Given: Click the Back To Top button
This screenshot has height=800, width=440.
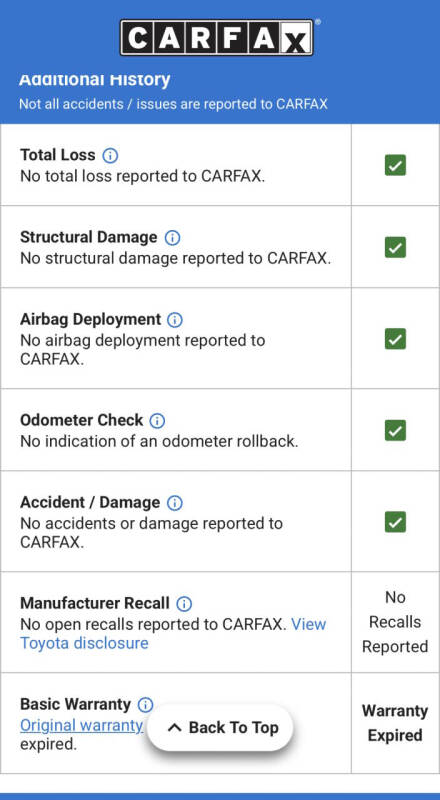Looking at the screenshot, I should [x=221, y=728].
